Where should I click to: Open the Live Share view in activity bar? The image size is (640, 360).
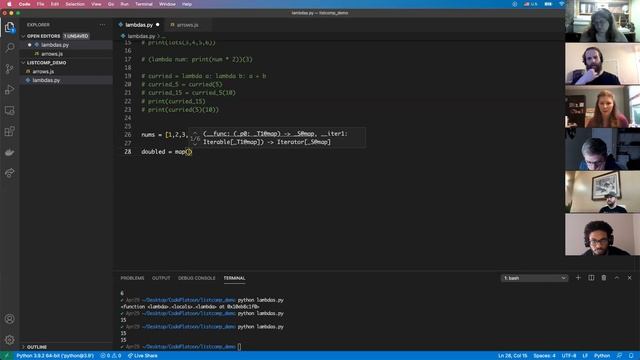pos(9,173)
